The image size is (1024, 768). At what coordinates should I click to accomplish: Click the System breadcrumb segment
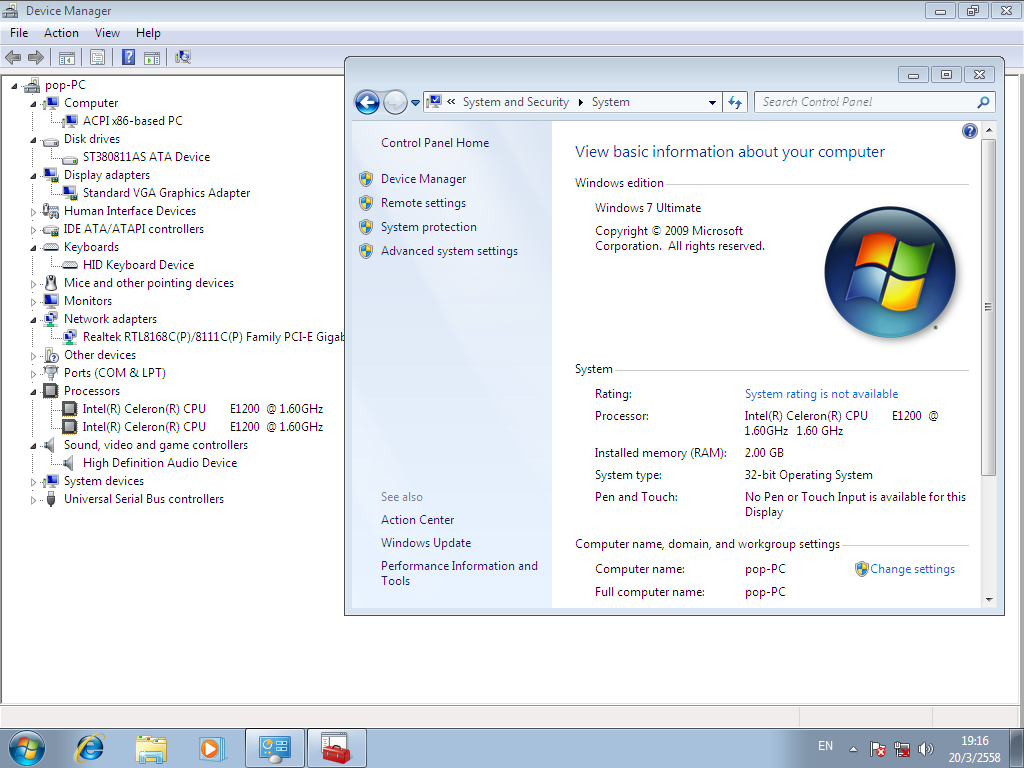click(611, 102)
